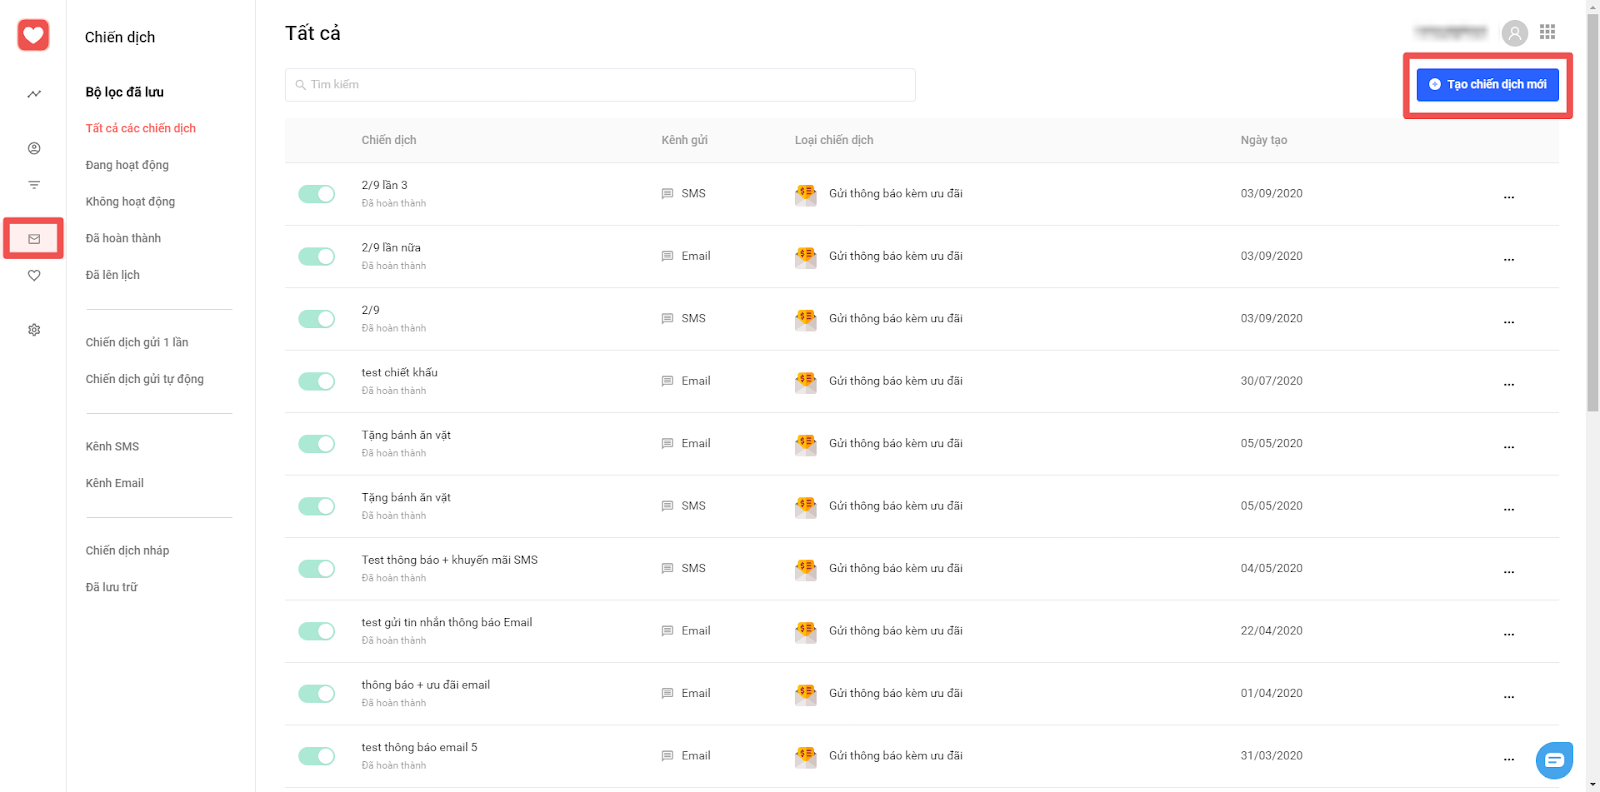Click Tạo chiến dịch mới button
Image resolution: width=1600 pixels, height=792 pixels.
[1488, 85]
